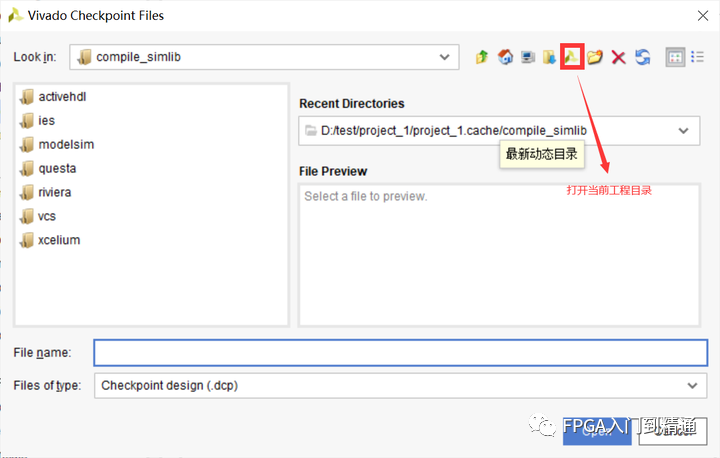Click the computer/desktop location icon
Screen dimensions: 720x458
pos(527,57)
